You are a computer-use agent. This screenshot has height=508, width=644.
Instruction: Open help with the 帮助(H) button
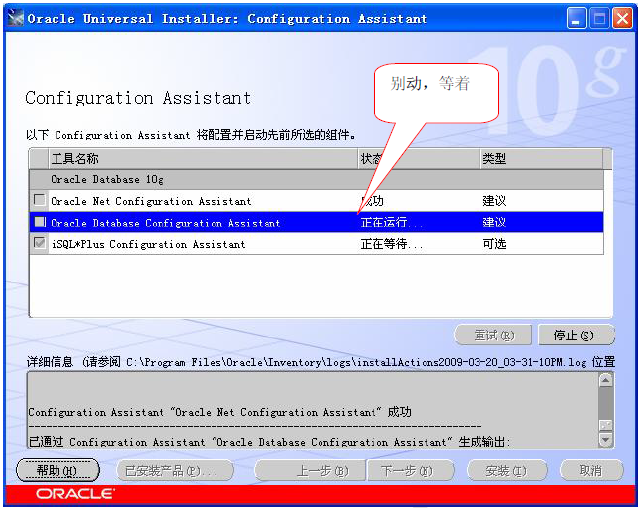[x=58, y=470]
